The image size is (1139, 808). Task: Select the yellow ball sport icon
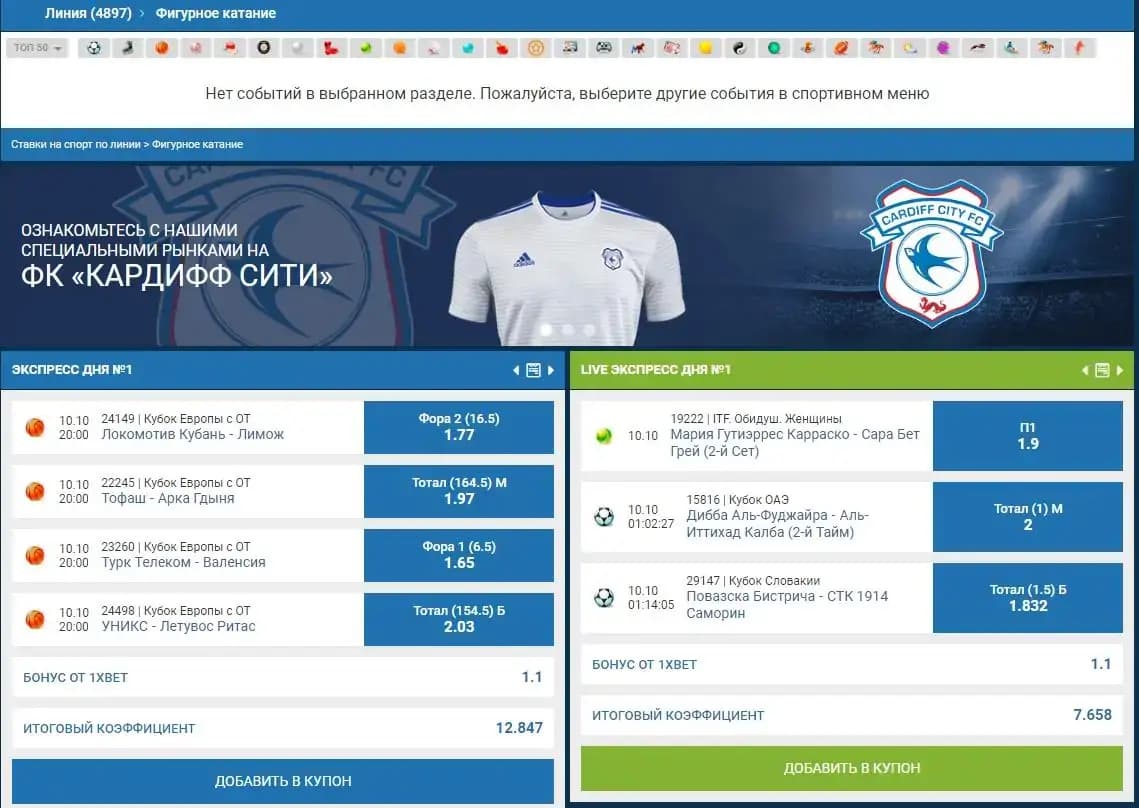(705, 48)
